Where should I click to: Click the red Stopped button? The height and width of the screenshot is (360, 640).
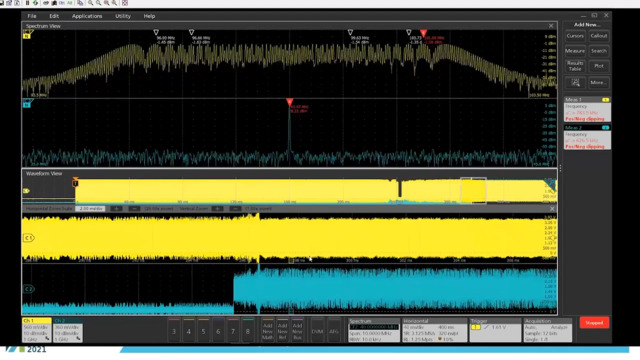tap(594, 322)
